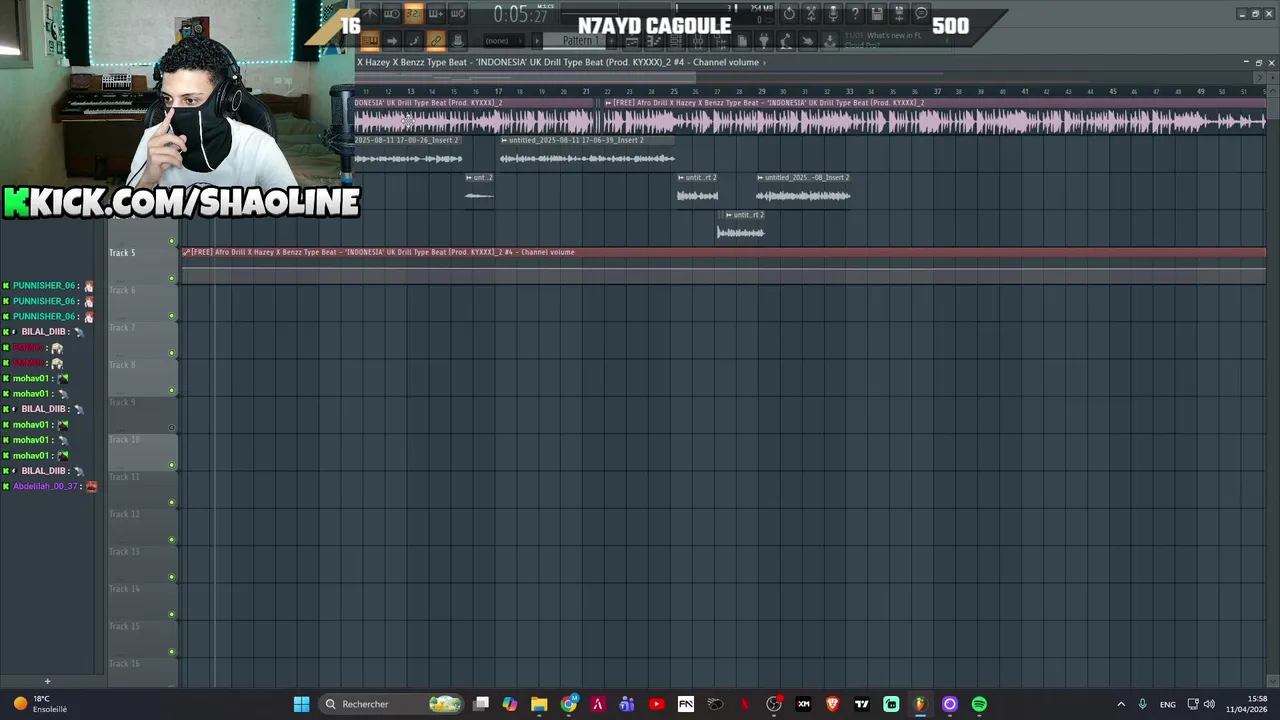Toggle the metronome icon in FL Studio
The image size is (1280, 720).
click(369, 13)
